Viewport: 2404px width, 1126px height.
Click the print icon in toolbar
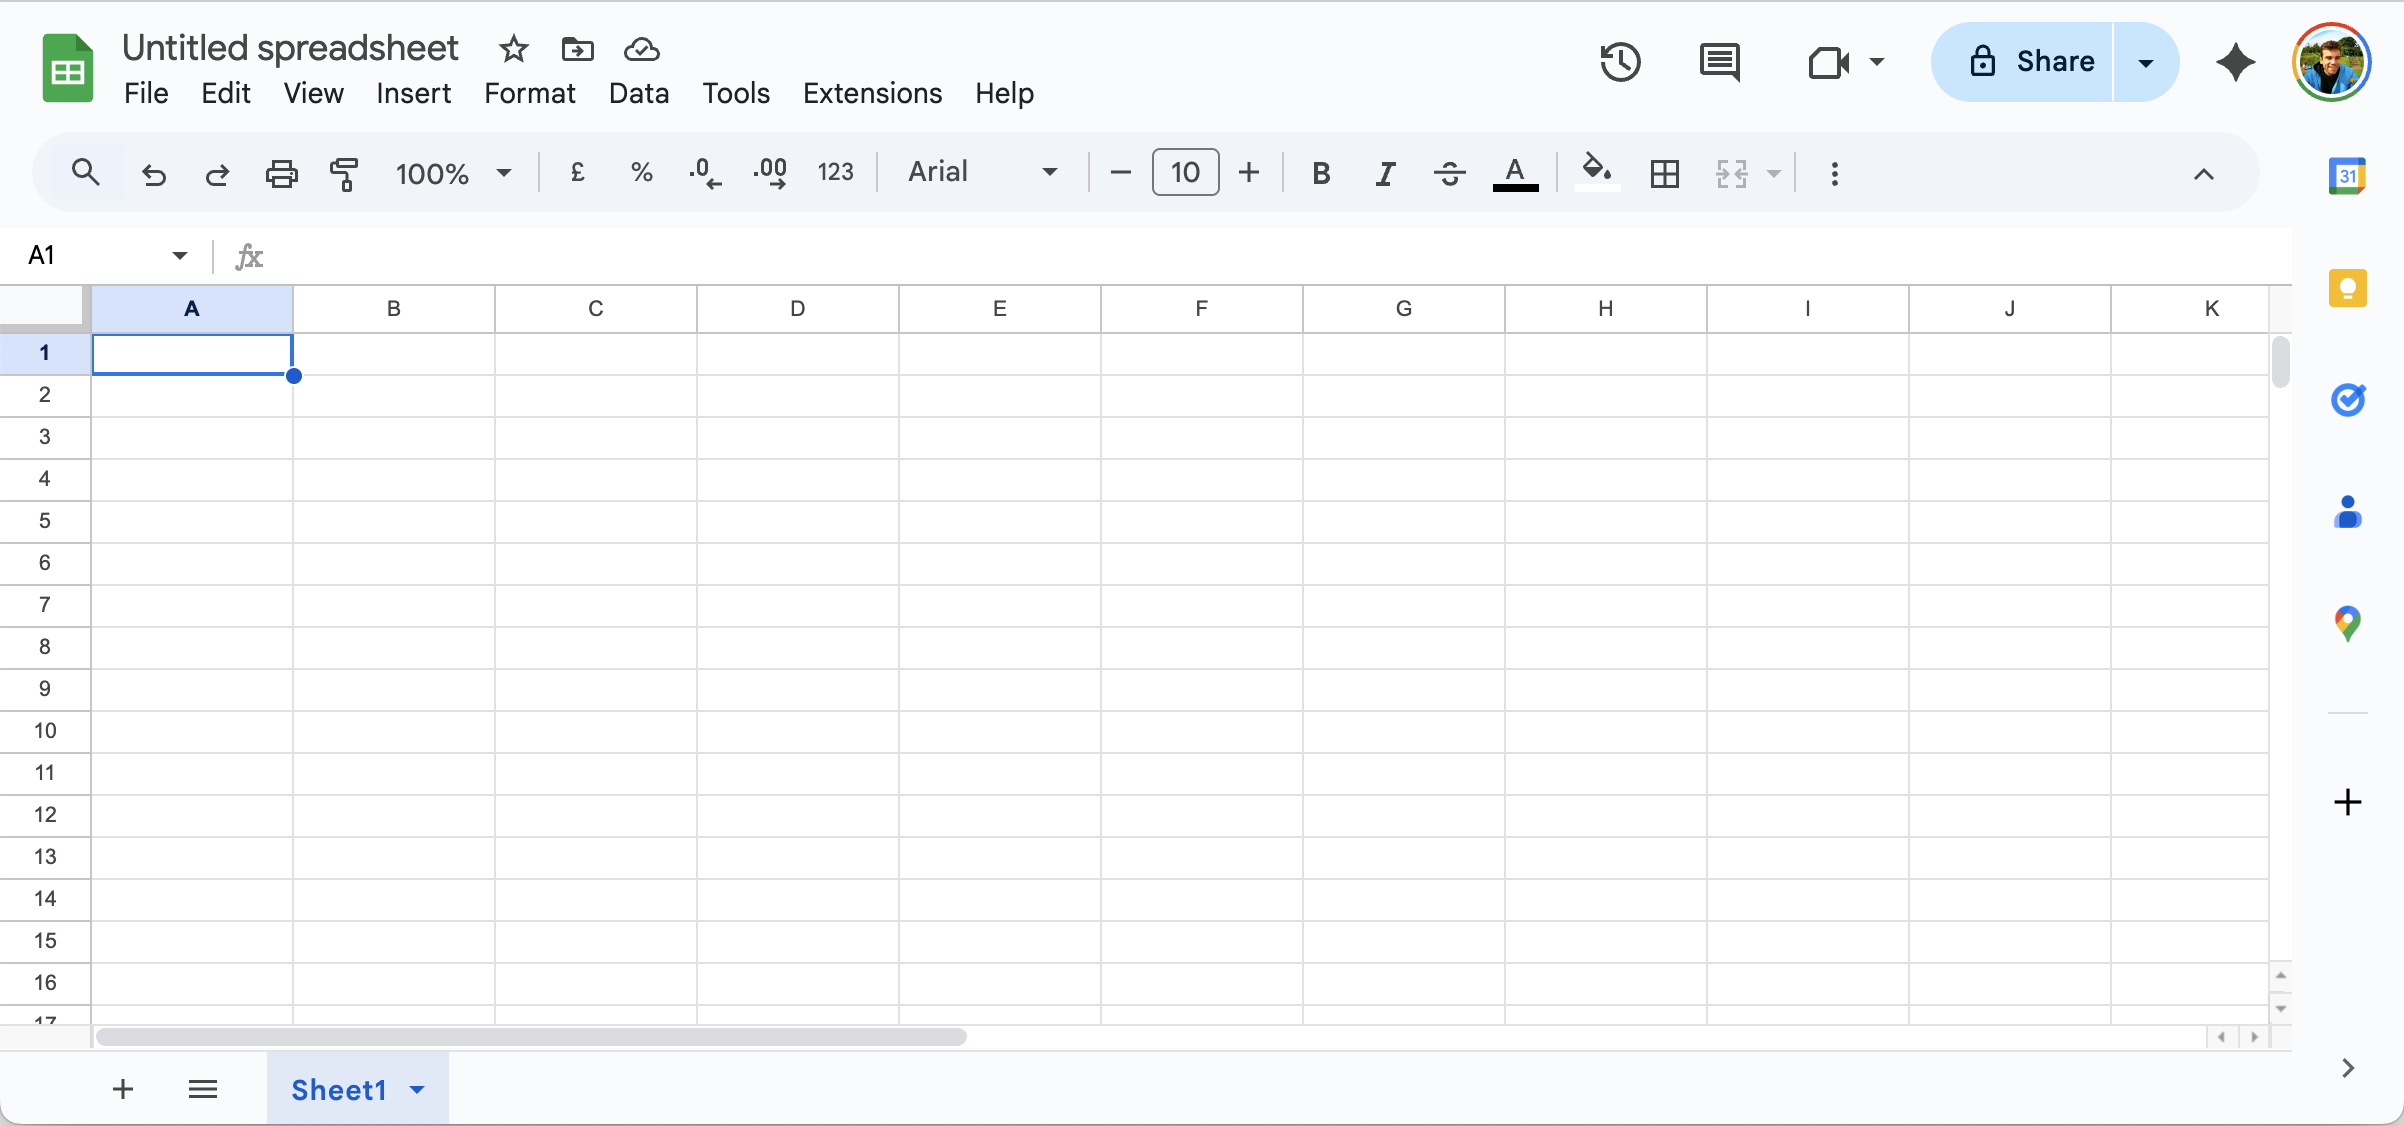(281, 173)
